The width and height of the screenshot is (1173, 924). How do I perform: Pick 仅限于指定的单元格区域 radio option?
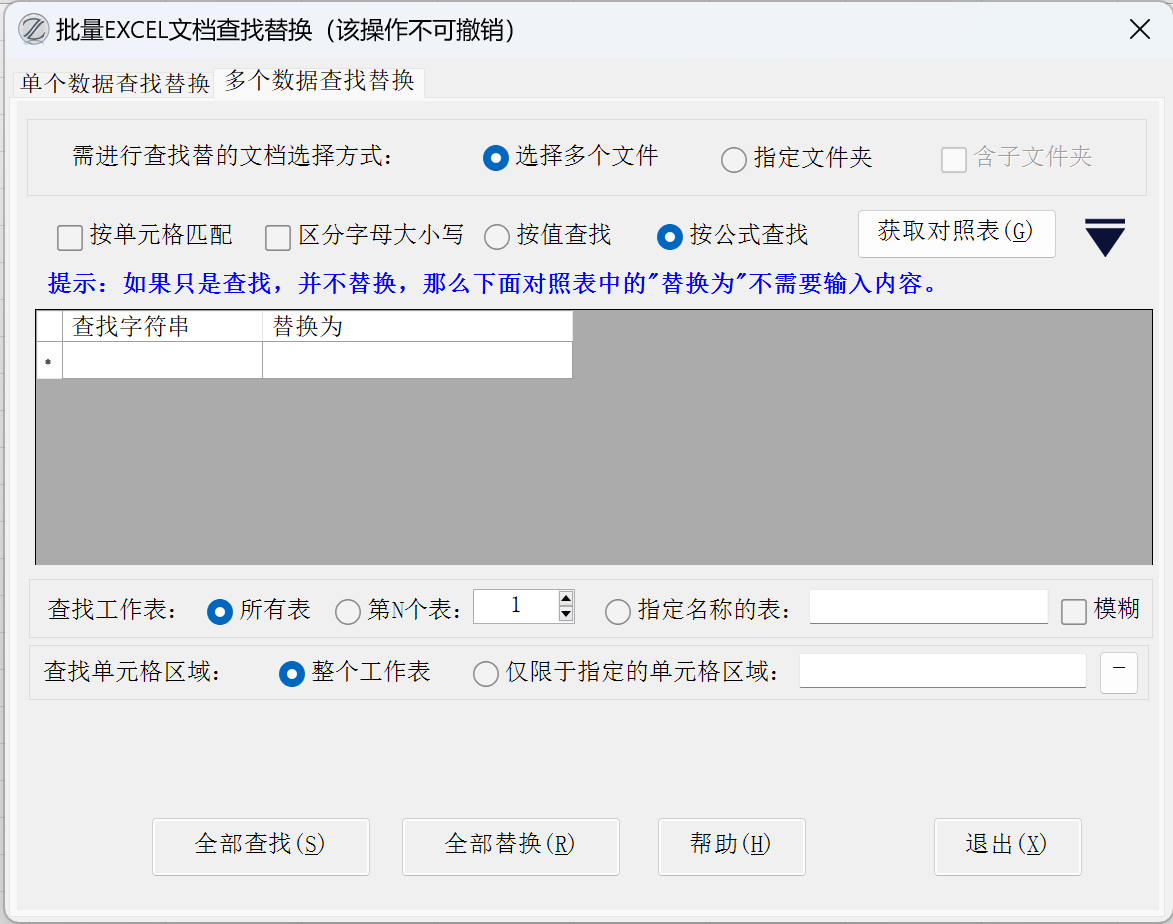(486, 673)
